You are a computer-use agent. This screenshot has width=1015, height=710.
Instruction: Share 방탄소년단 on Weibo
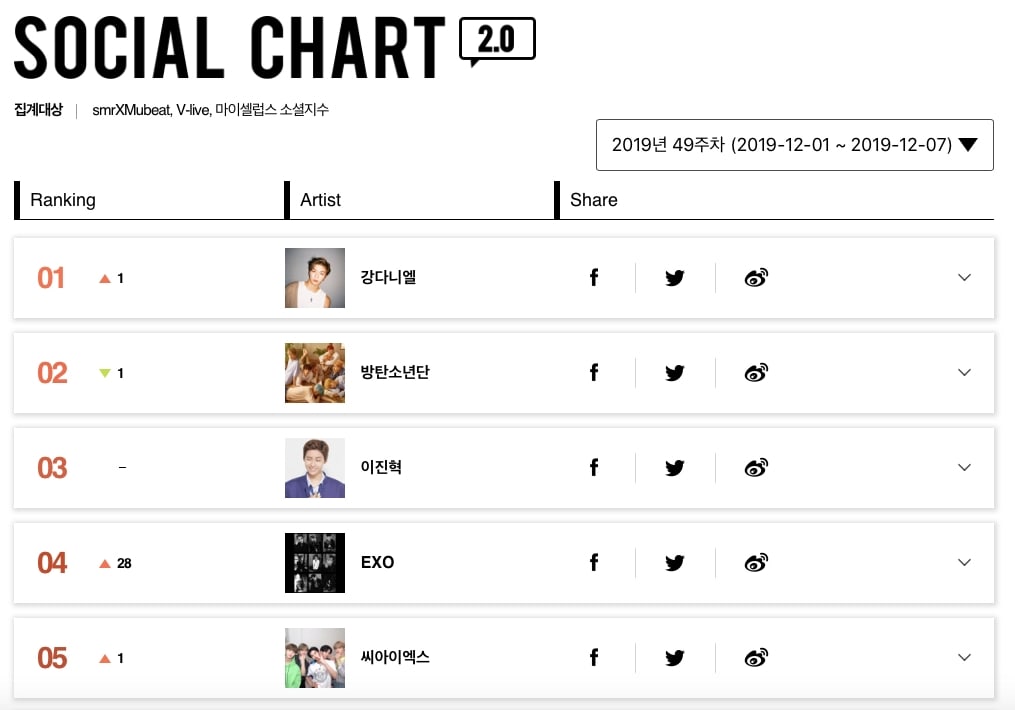pyautogui.click(x=756, y=373)
